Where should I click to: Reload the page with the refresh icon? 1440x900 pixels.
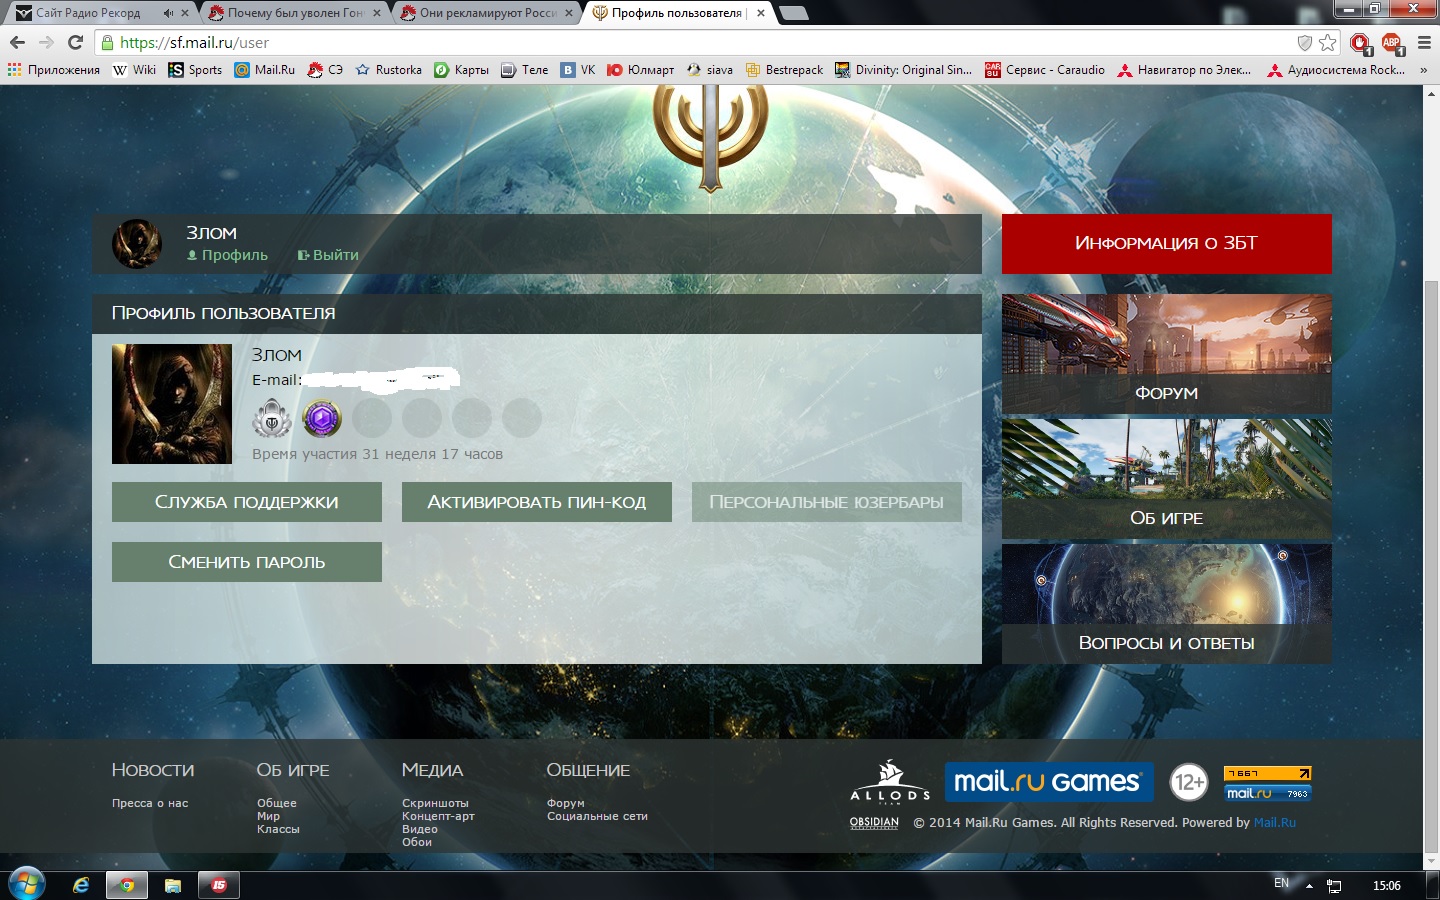[x=75, y=42]
